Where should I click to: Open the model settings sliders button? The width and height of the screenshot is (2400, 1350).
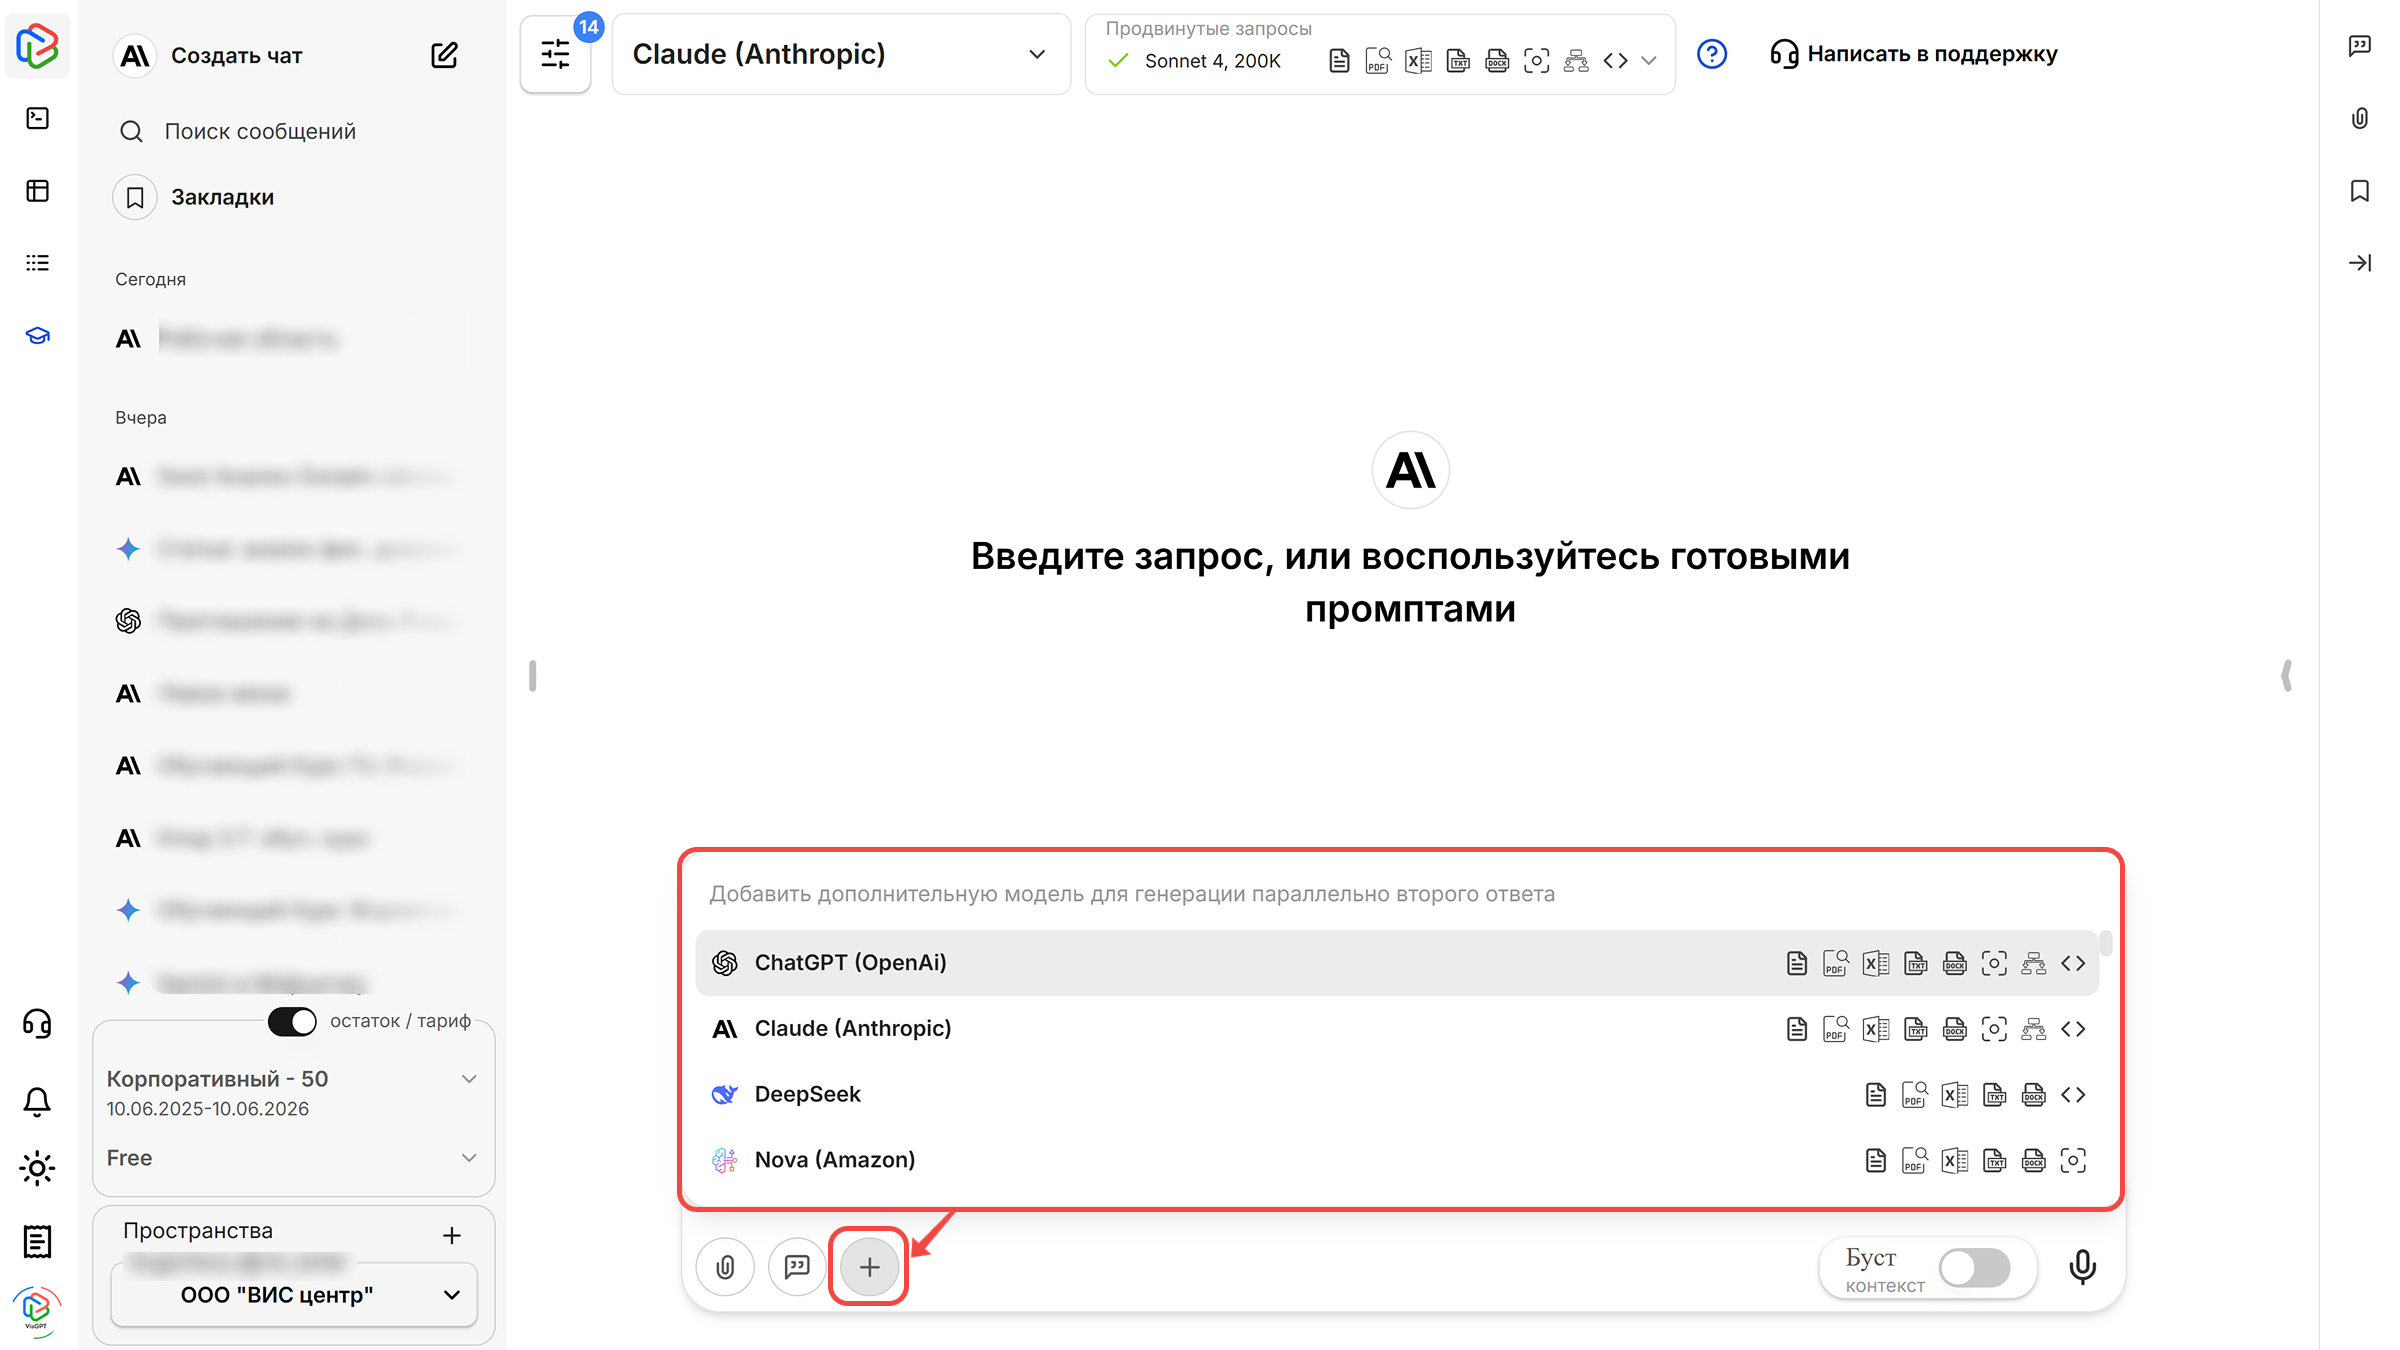tap(555, 54)
